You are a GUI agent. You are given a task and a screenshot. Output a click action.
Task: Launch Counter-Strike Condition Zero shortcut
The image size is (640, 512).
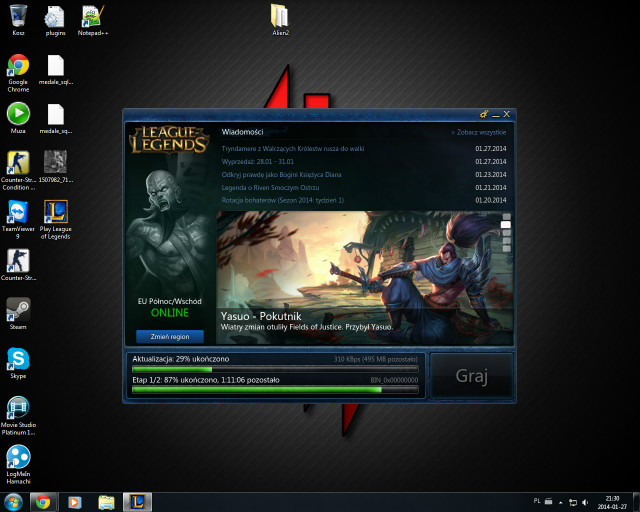click(x=18, y=170)
